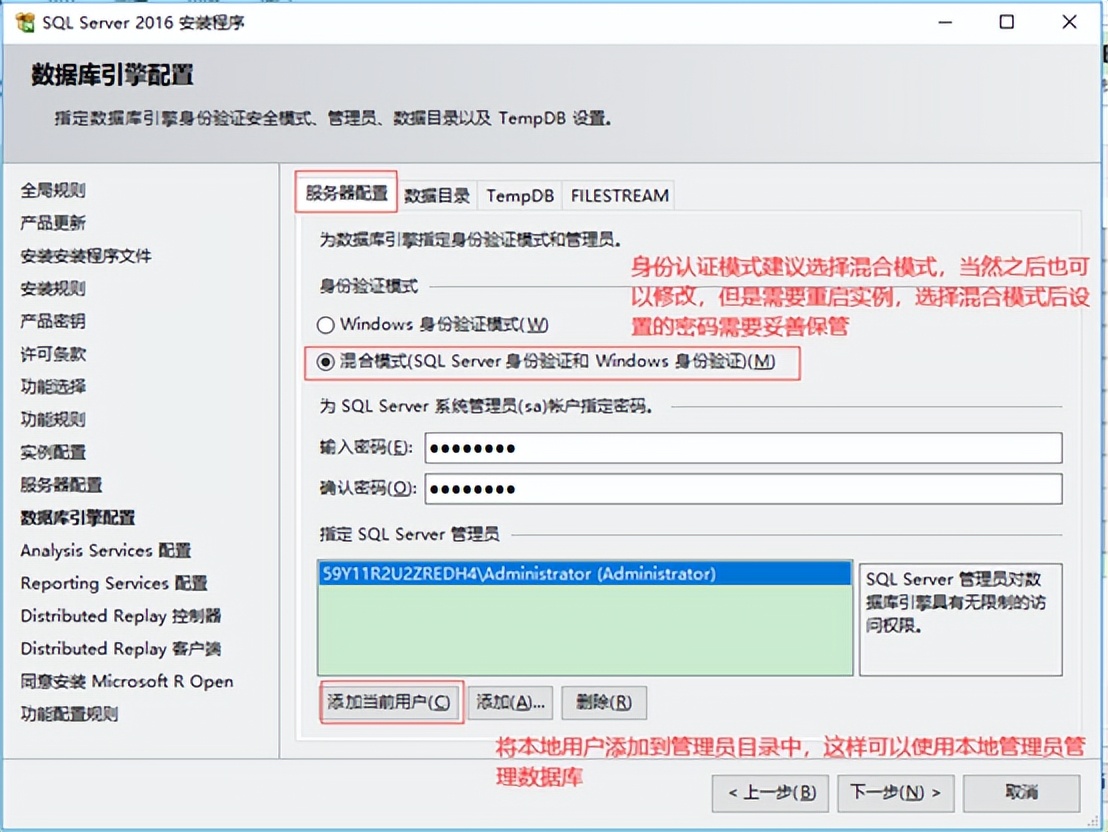The image size is (1108, 832).
Task: Select 服务器配置 step in left sidebar
Action: [x=61, y=485]
